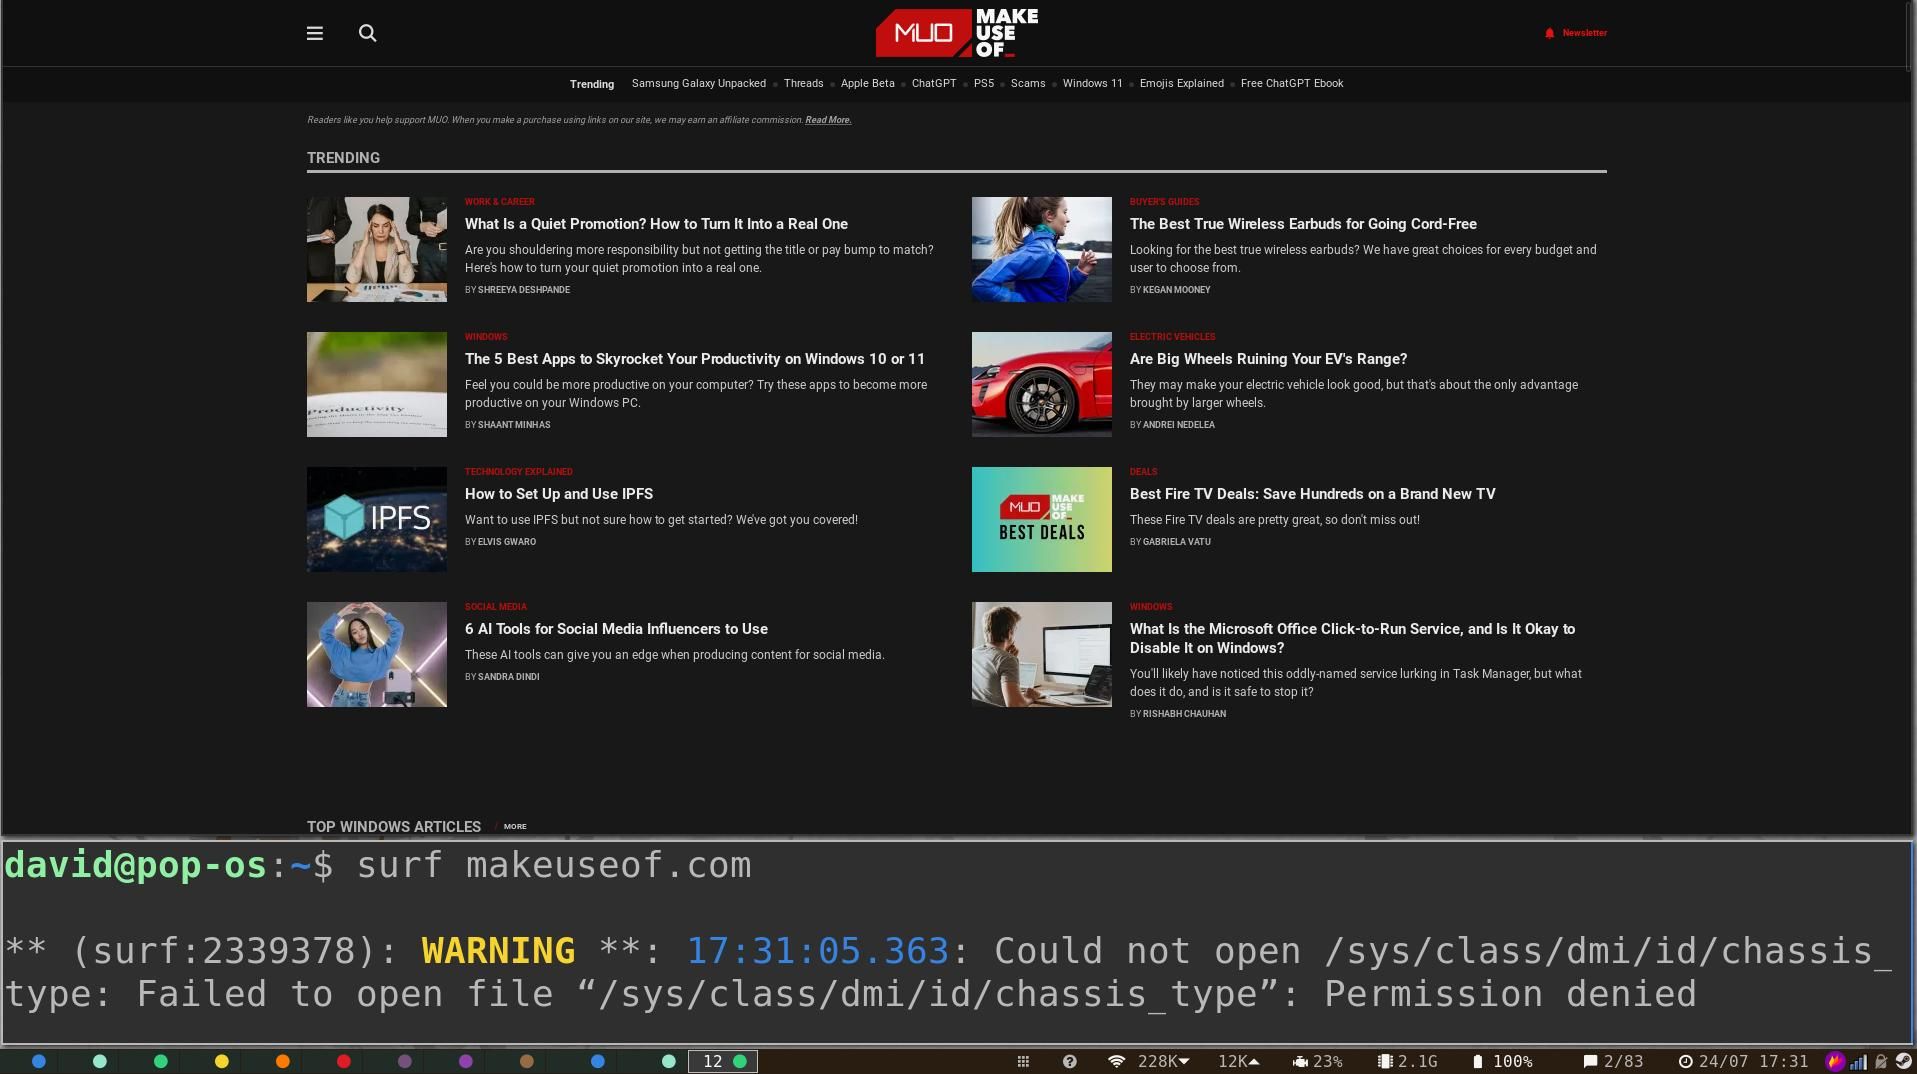The image size is (1917, 1074).
Task: Select Windows 11 in the Trending bar
Action: [x=1092, y=84]
